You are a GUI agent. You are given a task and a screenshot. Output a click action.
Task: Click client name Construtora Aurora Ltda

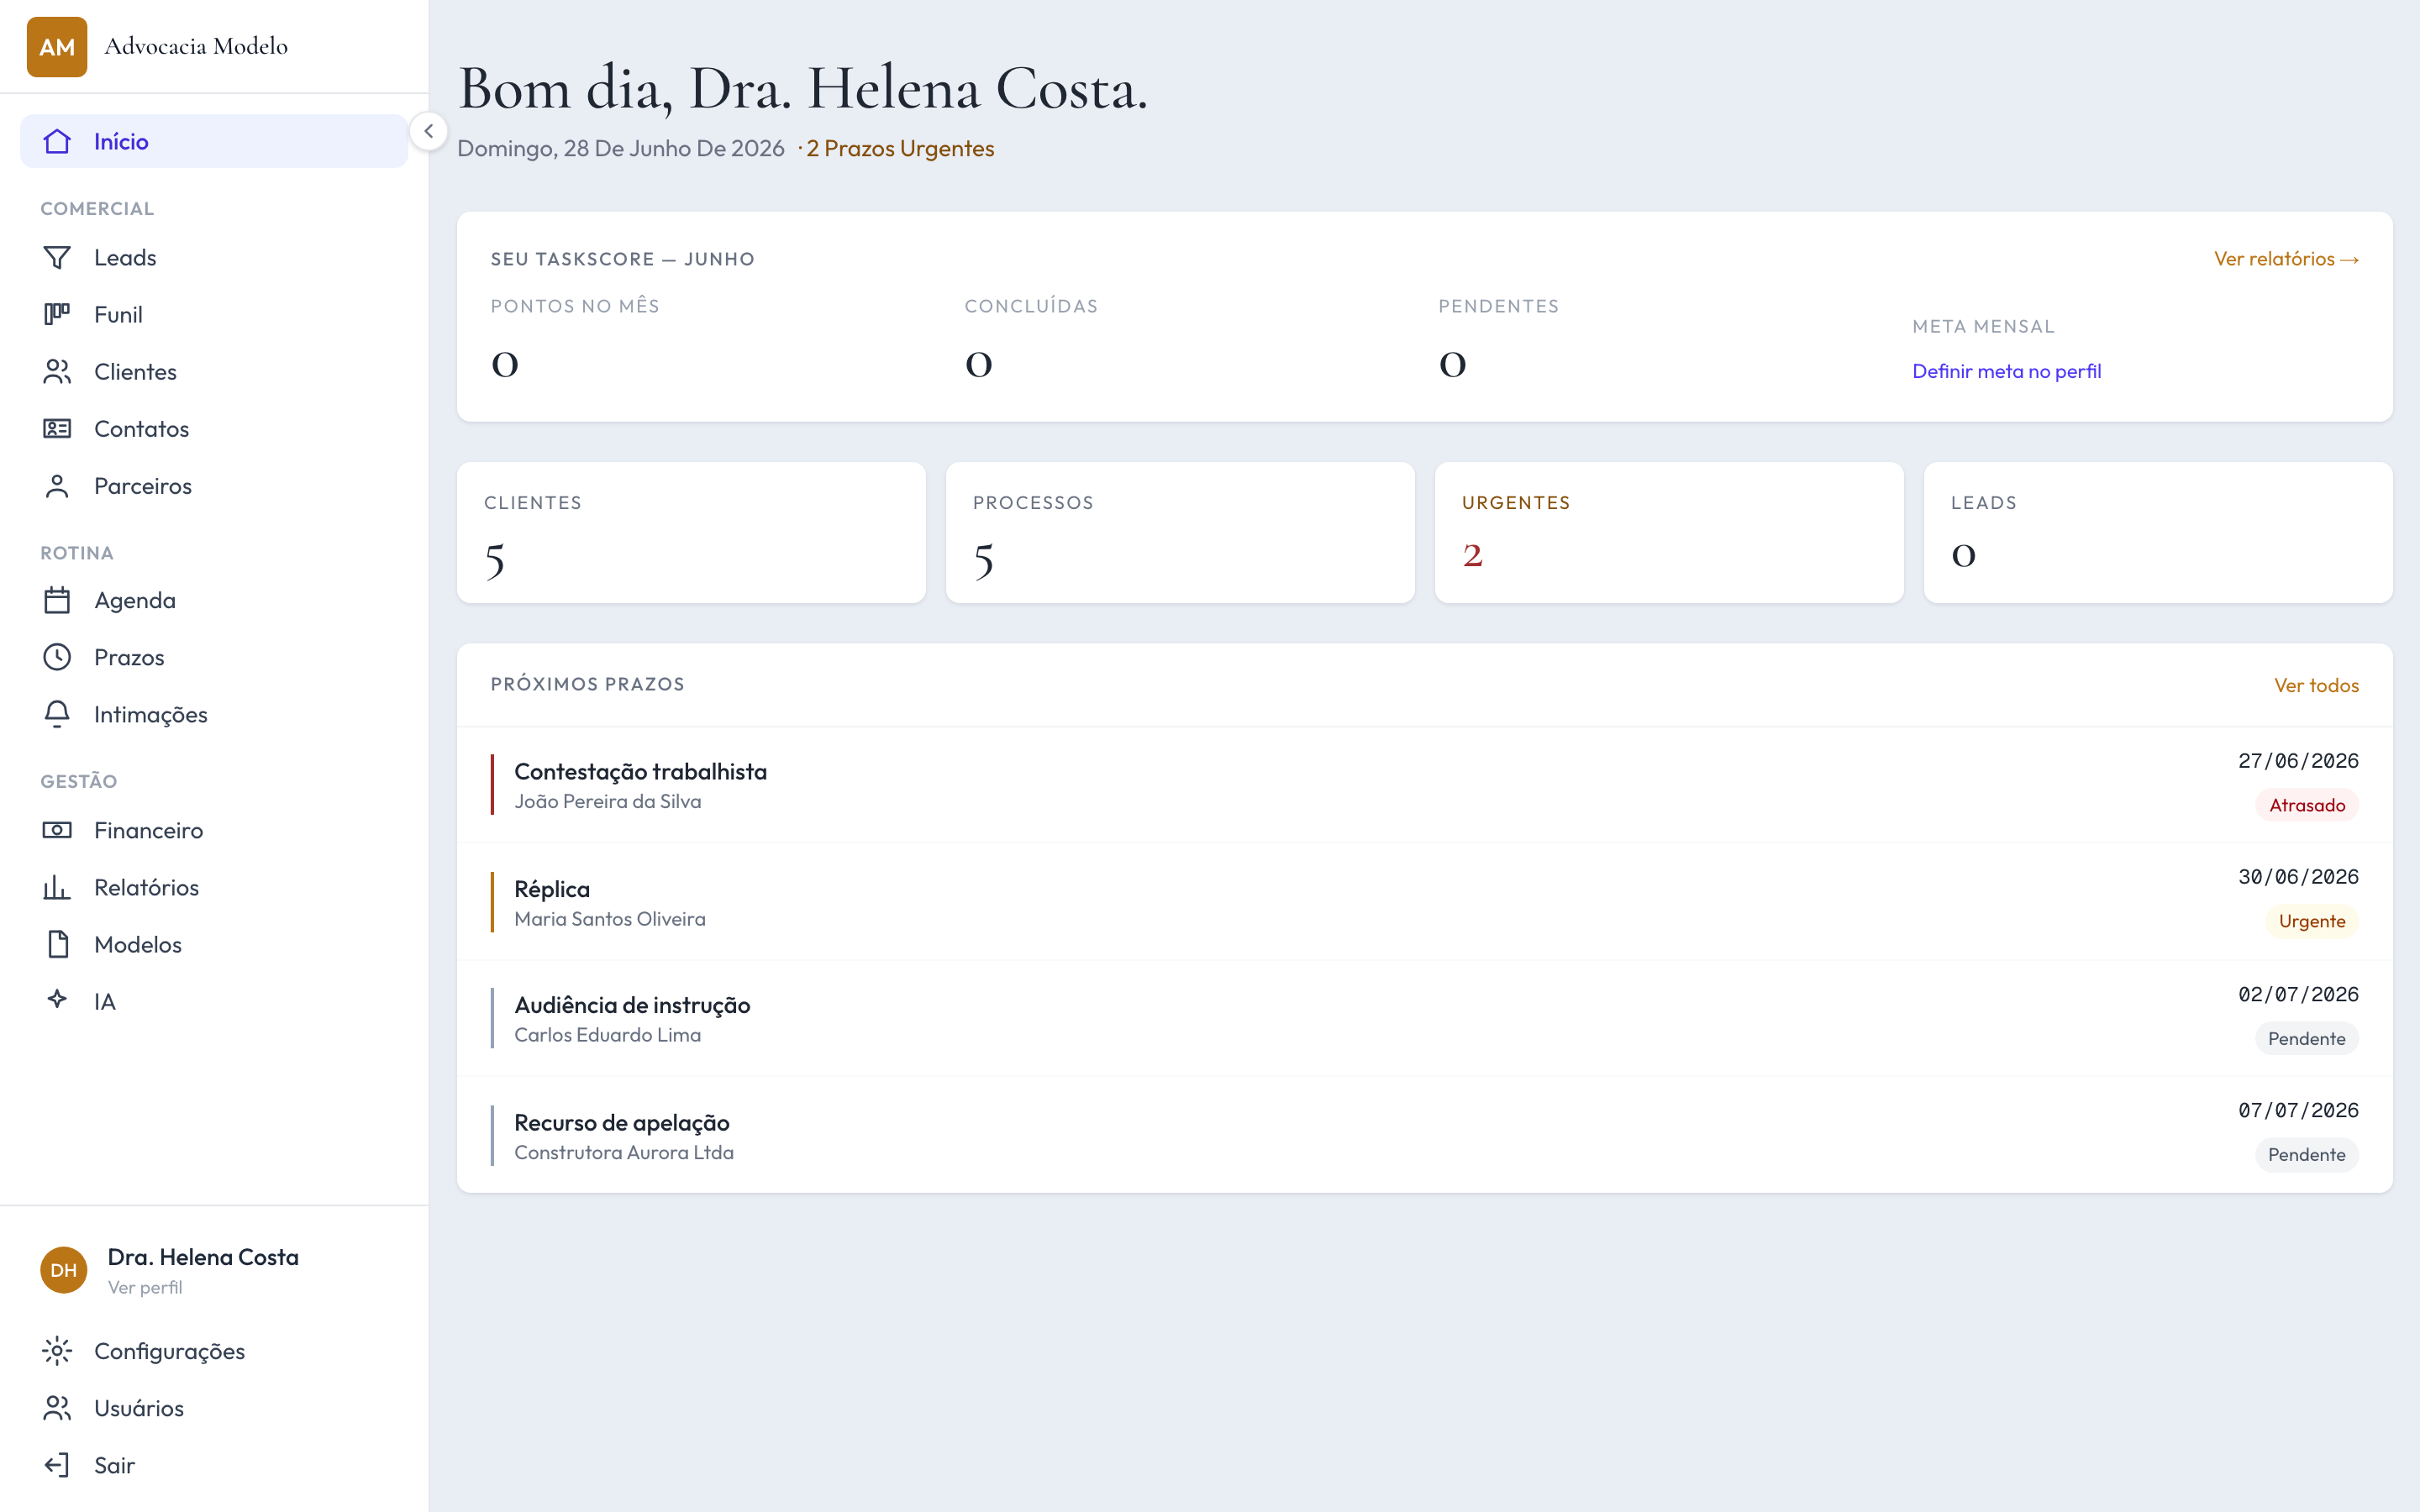coord(624,1153)
